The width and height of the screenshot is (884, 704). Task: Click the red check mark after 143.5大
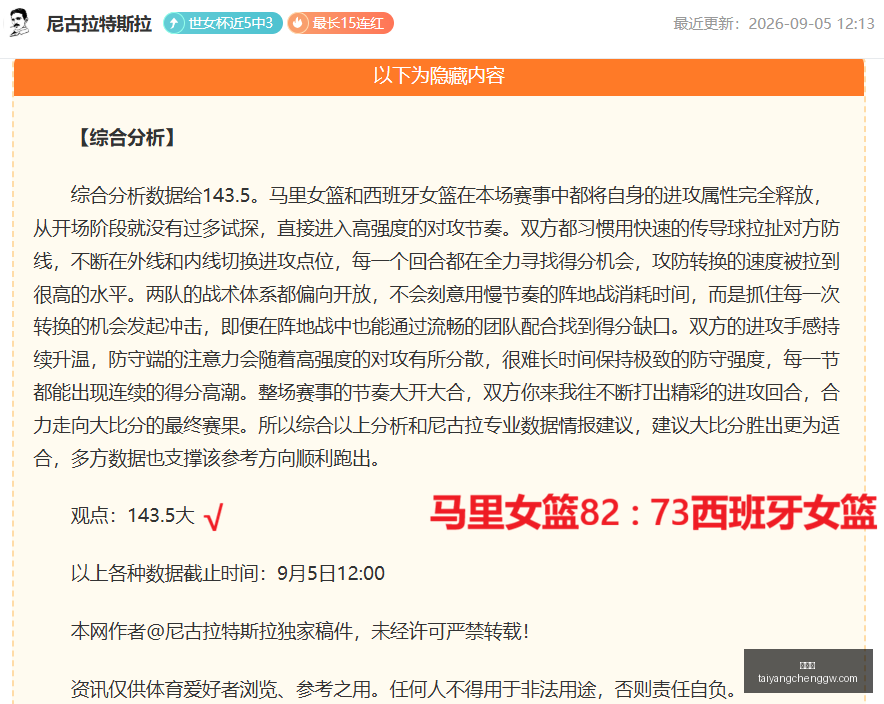coord(214,517)
